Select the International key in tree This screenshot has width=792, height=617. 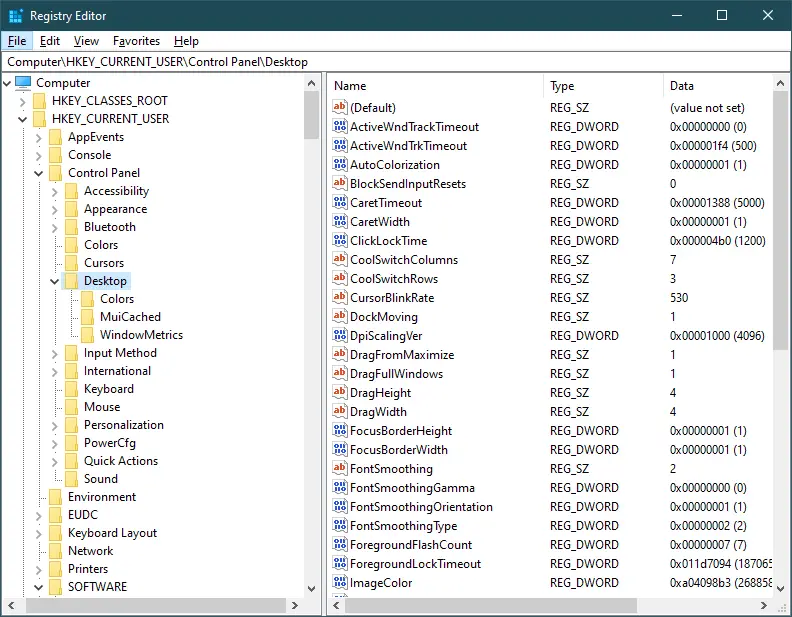pyautogui.click(x=117, y=371)
